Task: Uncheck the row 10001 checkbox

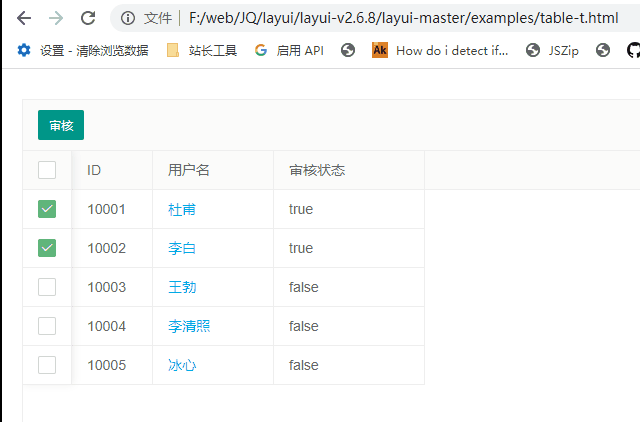Action: point(47,209)
